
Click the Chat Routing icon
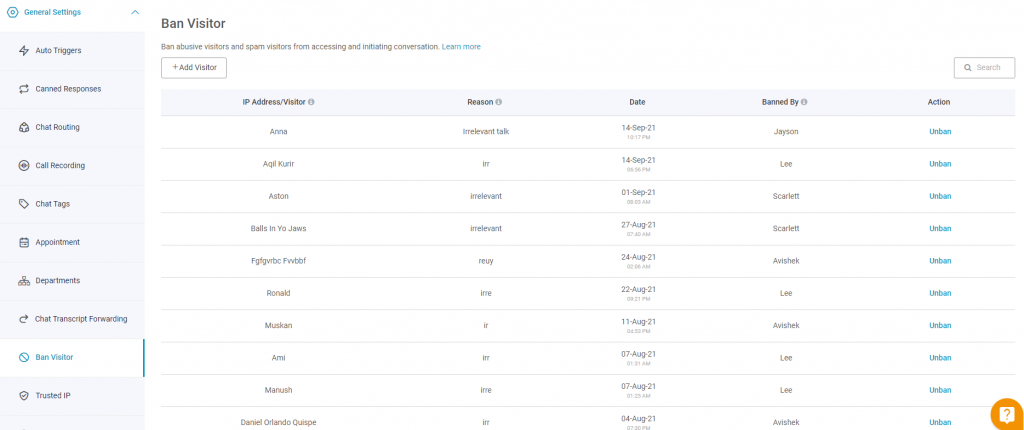(24, 127)
